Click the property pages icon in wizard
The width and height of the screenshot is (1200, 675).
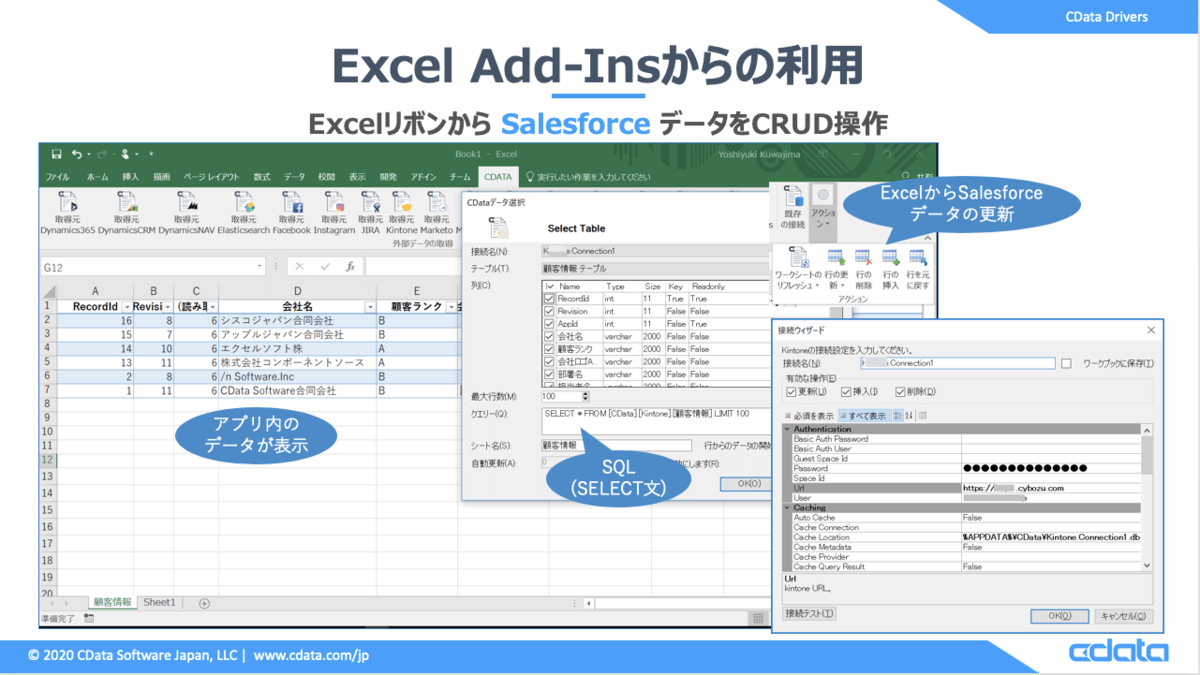click(x=922, y=415)
